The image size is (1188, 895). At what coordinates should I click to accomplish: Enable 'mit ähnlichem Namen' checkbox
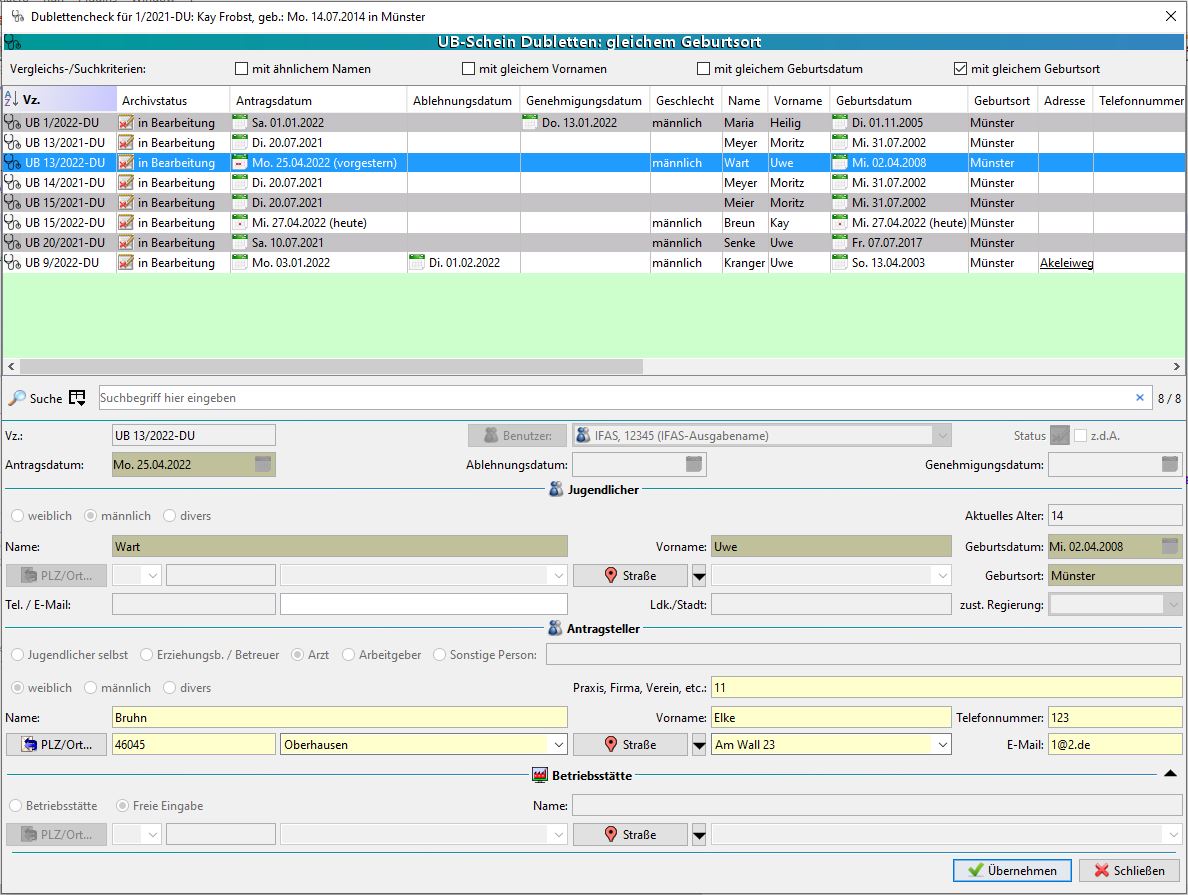click(241, 69)
